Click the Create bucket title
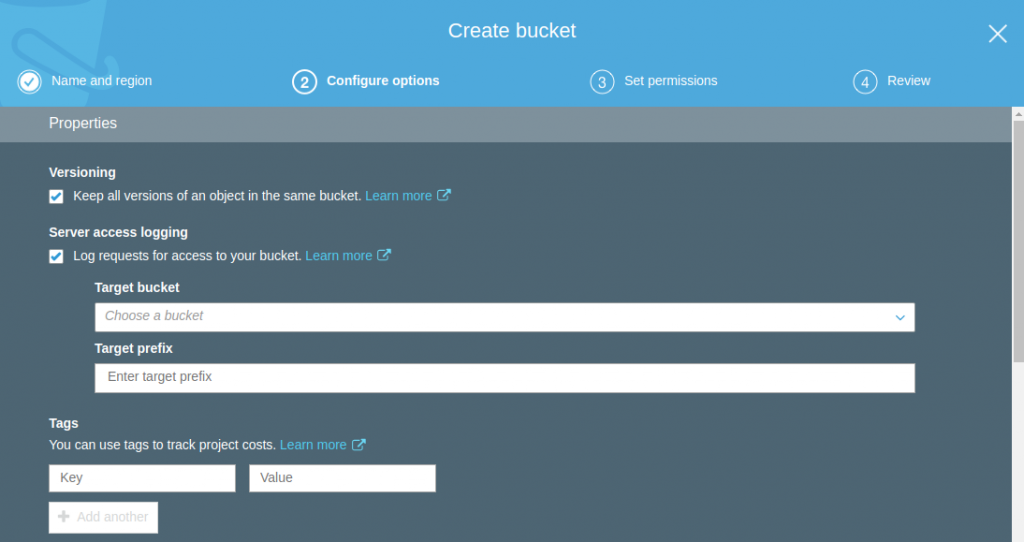1024x542 pixels. [512, 31]
